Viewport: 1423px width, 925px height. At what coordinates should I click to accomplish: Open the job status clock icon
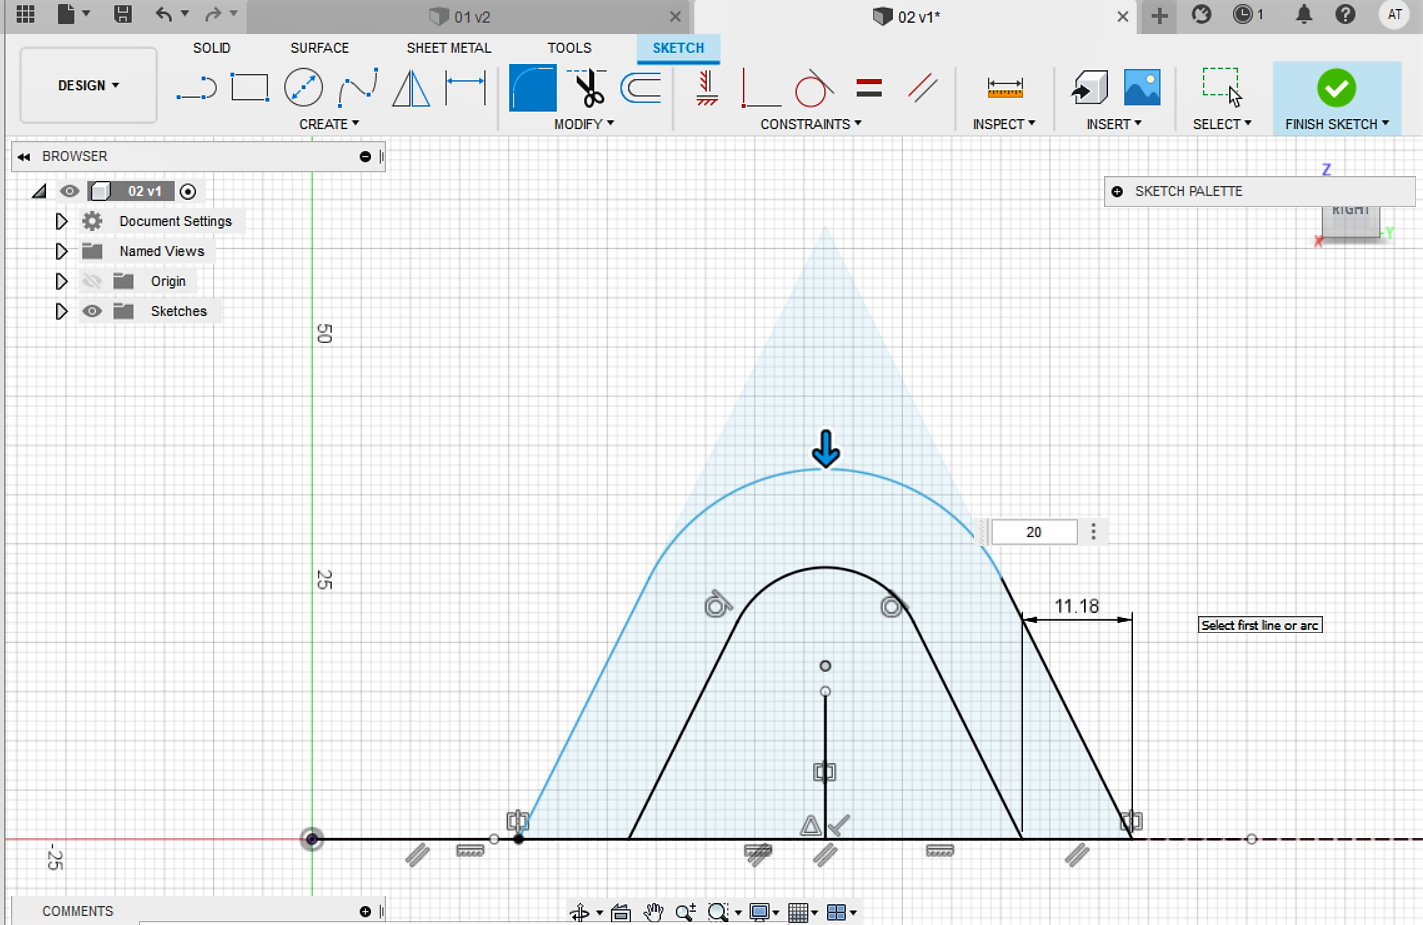pyautogui.click(x=1247, y=14)
